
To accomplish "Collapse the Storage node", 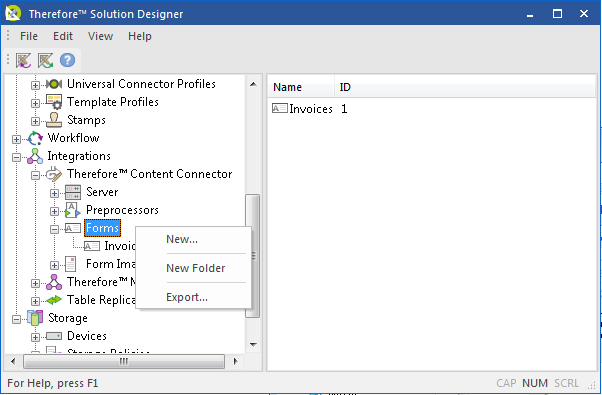I will (x=16, y=319).
